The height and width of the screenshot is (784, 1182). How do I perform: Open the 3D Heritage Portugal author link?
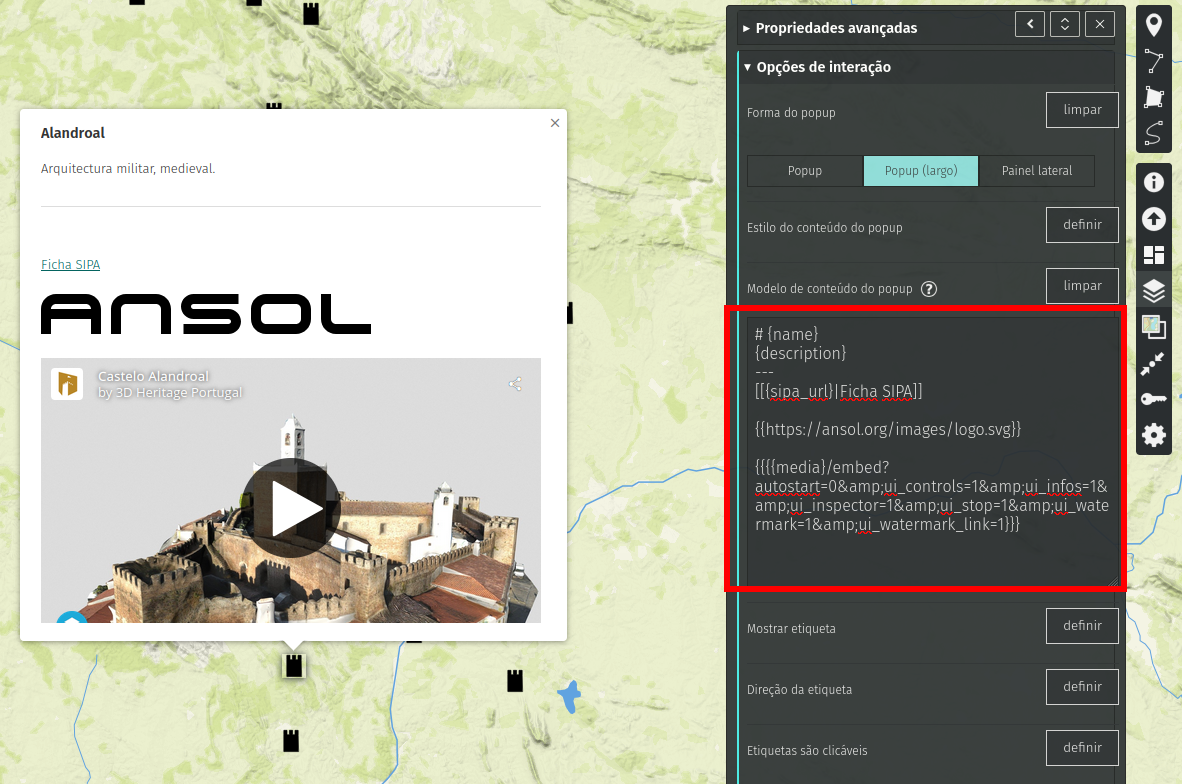(x=178, y=393)
